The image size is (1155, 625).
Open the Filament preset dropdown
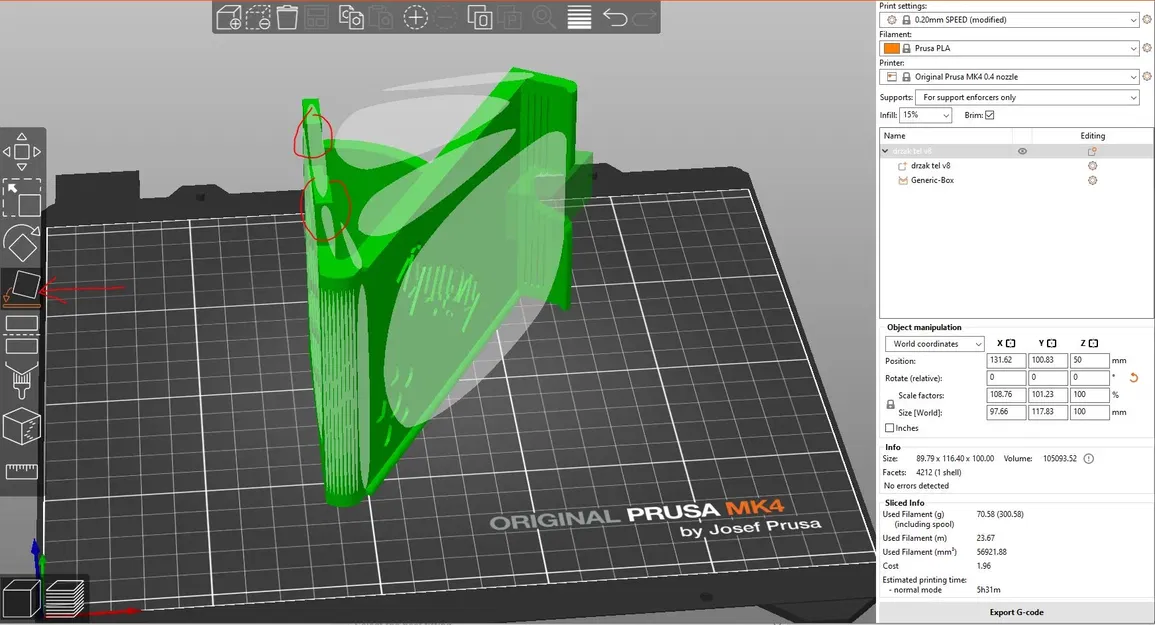coord(1009,48)
